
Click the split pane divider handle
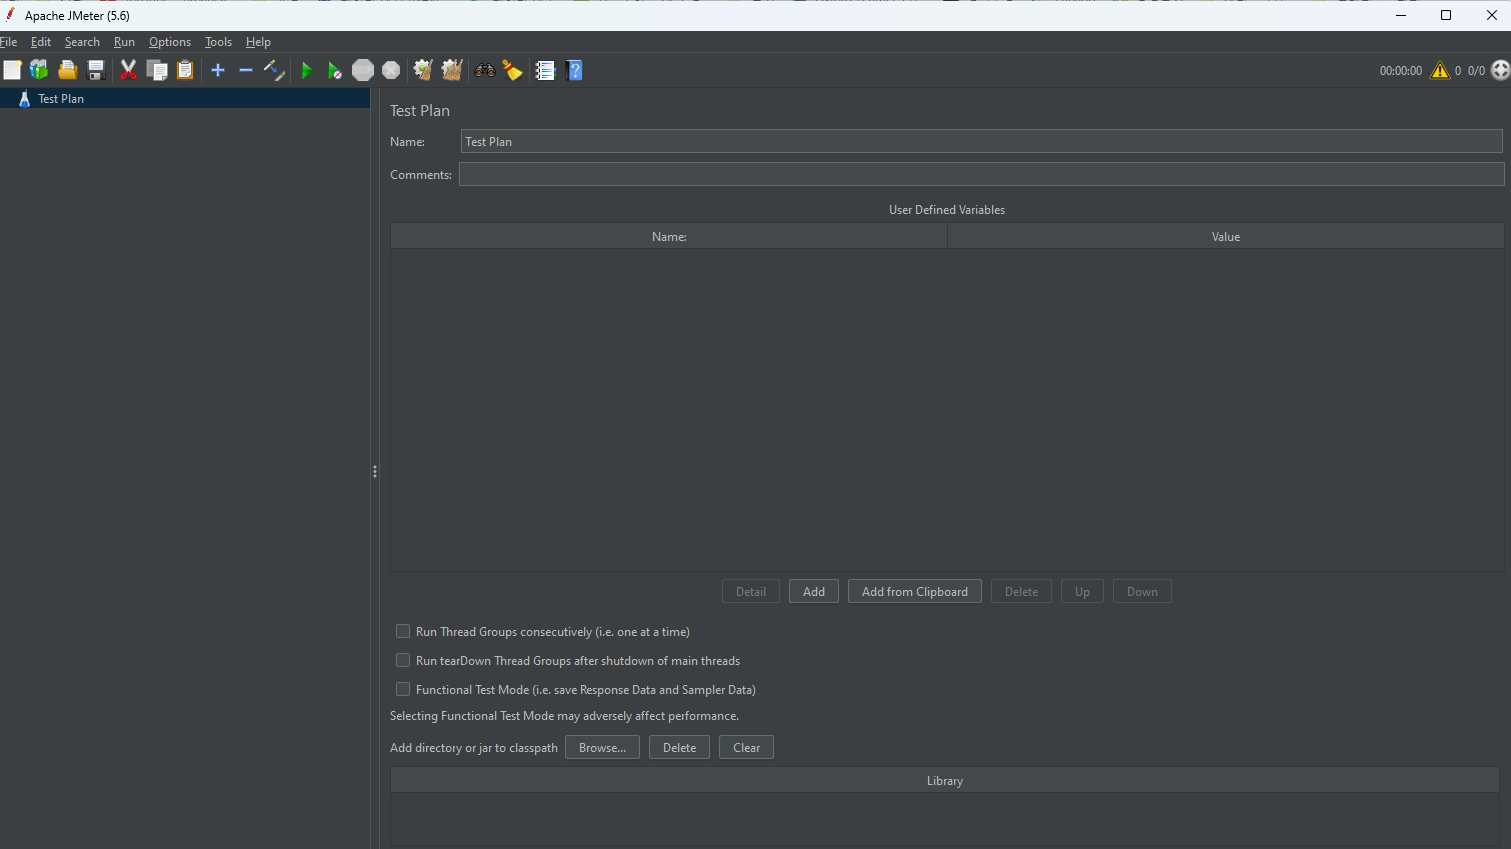375,471
